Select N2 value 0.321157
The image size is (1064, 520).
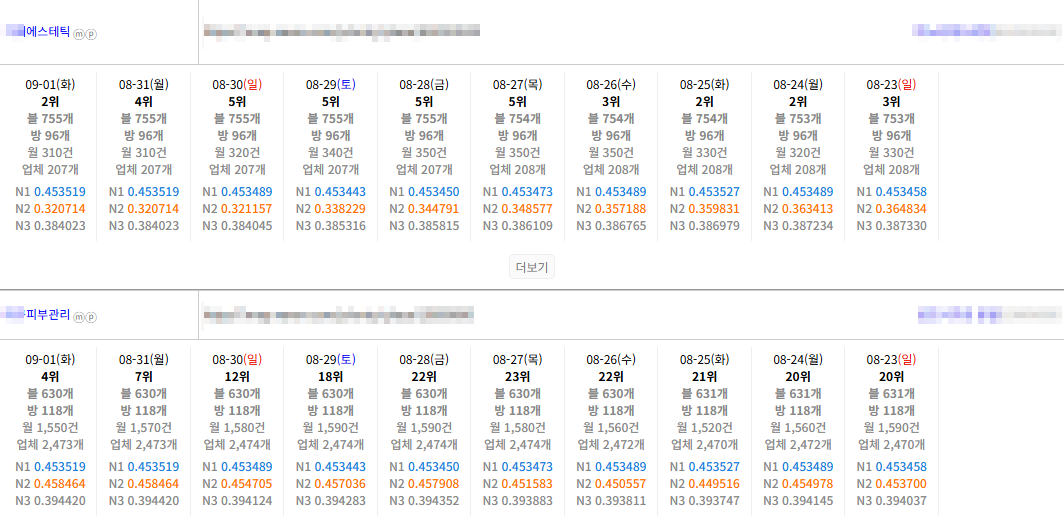(x=247, y=208)
